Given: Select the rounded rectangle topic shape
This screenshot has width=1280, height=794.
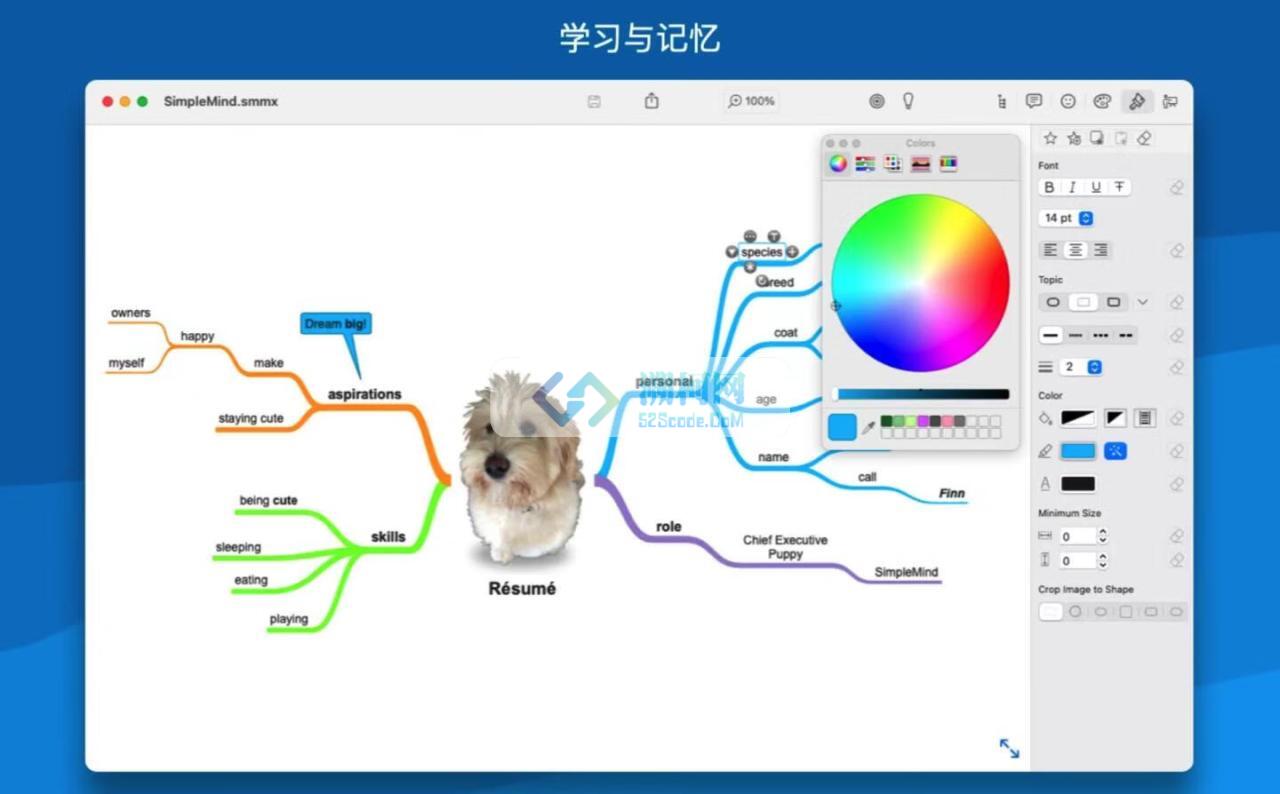Looking at the screenshot, I should 1113,302.
